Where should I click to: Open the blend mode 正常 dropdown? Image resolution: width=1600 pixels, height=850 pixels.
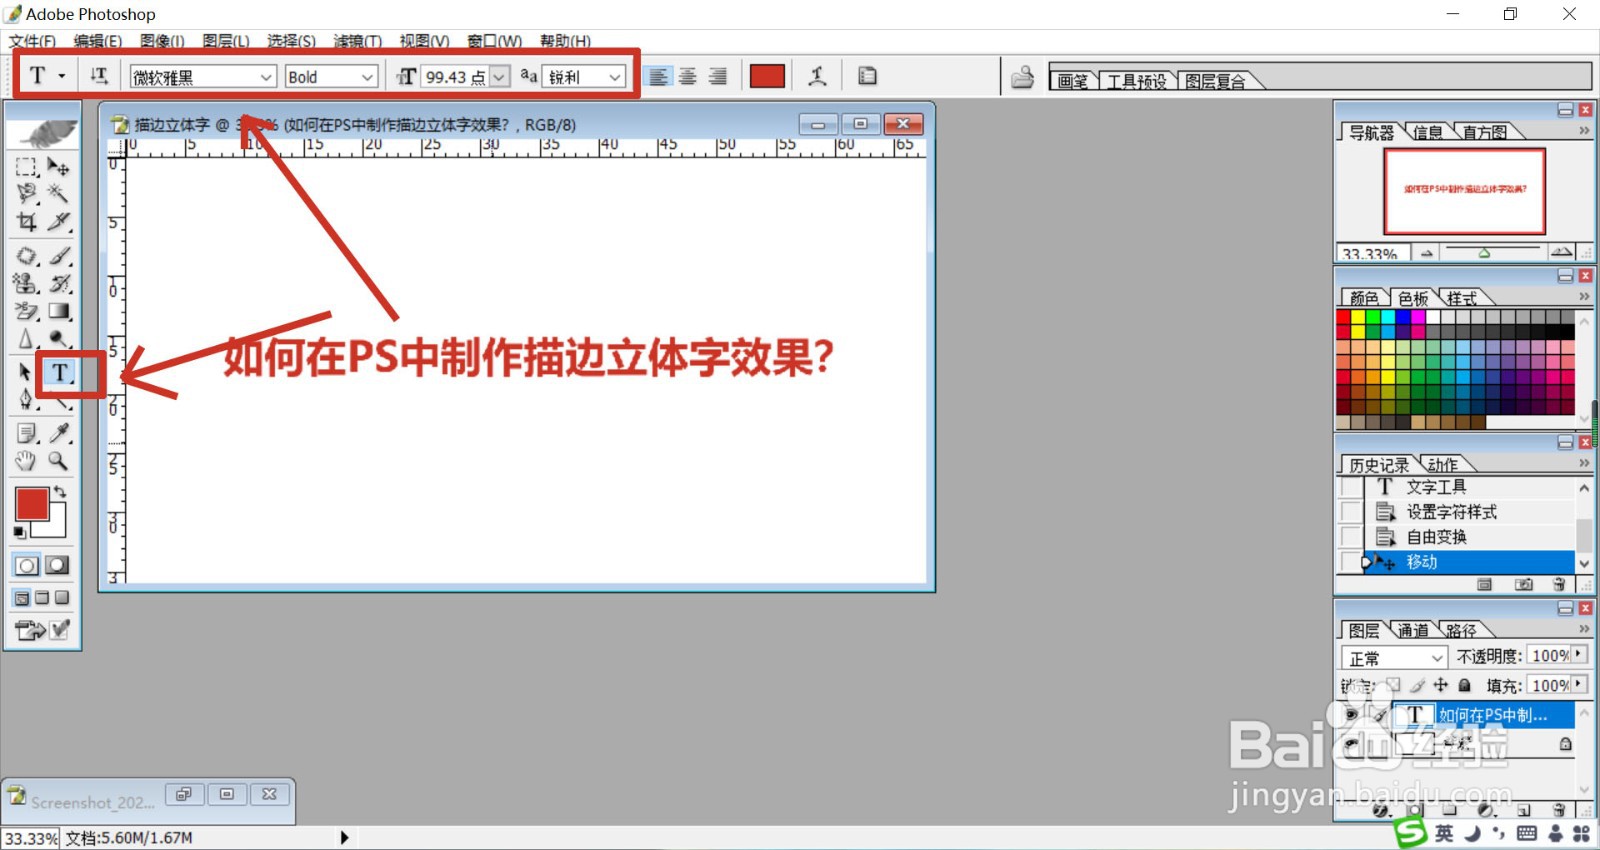[x=1394, y=657]
